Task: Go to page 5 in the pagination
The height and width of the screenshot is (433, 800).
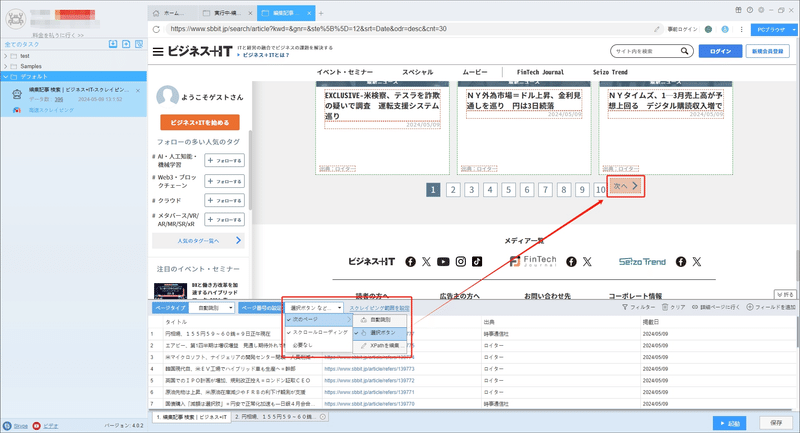Action: pyautogui.click(x=508, y=190)
